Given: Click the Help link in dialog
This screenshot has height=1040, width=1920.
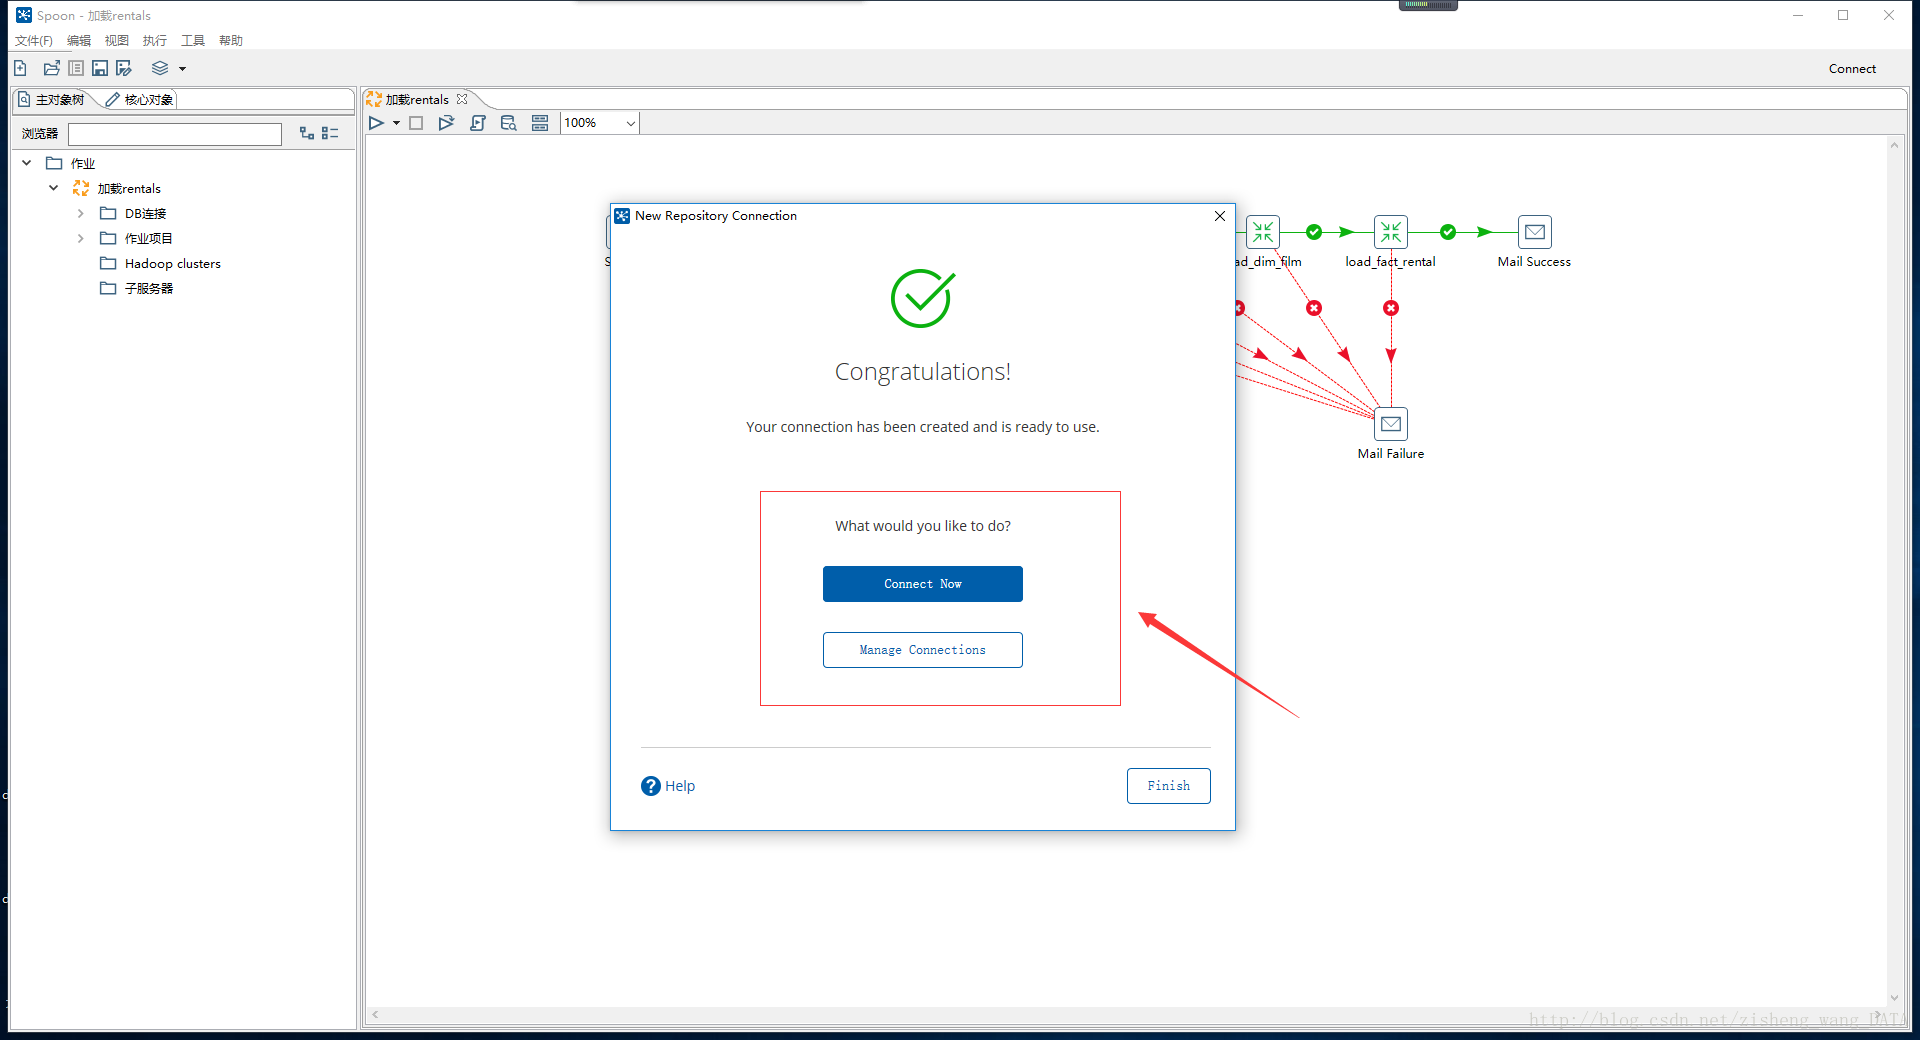Looking at the screenshot, I should tap(680, 786).
